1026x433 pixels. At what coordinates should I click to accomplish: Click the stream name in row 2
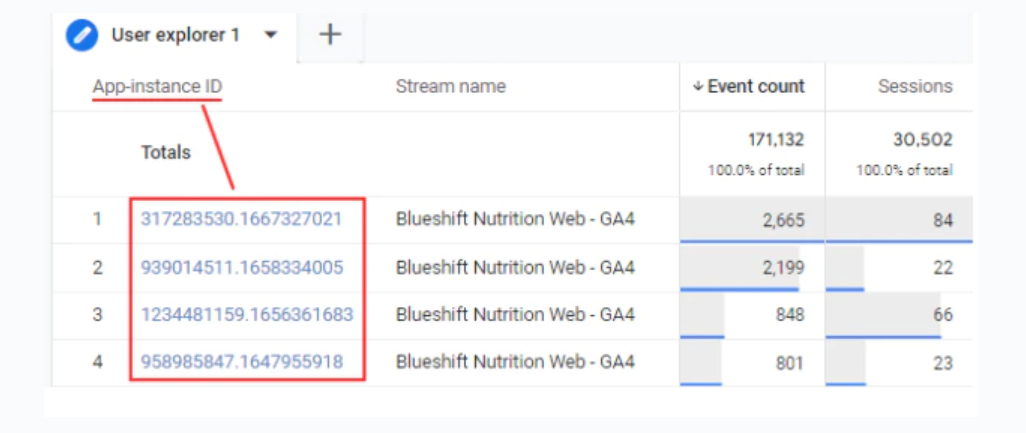pos(516,268)
